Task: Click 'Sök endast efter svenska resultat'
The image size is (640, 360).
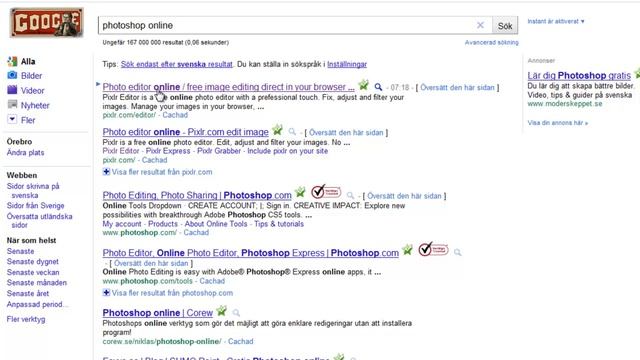Action: pos(176,64)
